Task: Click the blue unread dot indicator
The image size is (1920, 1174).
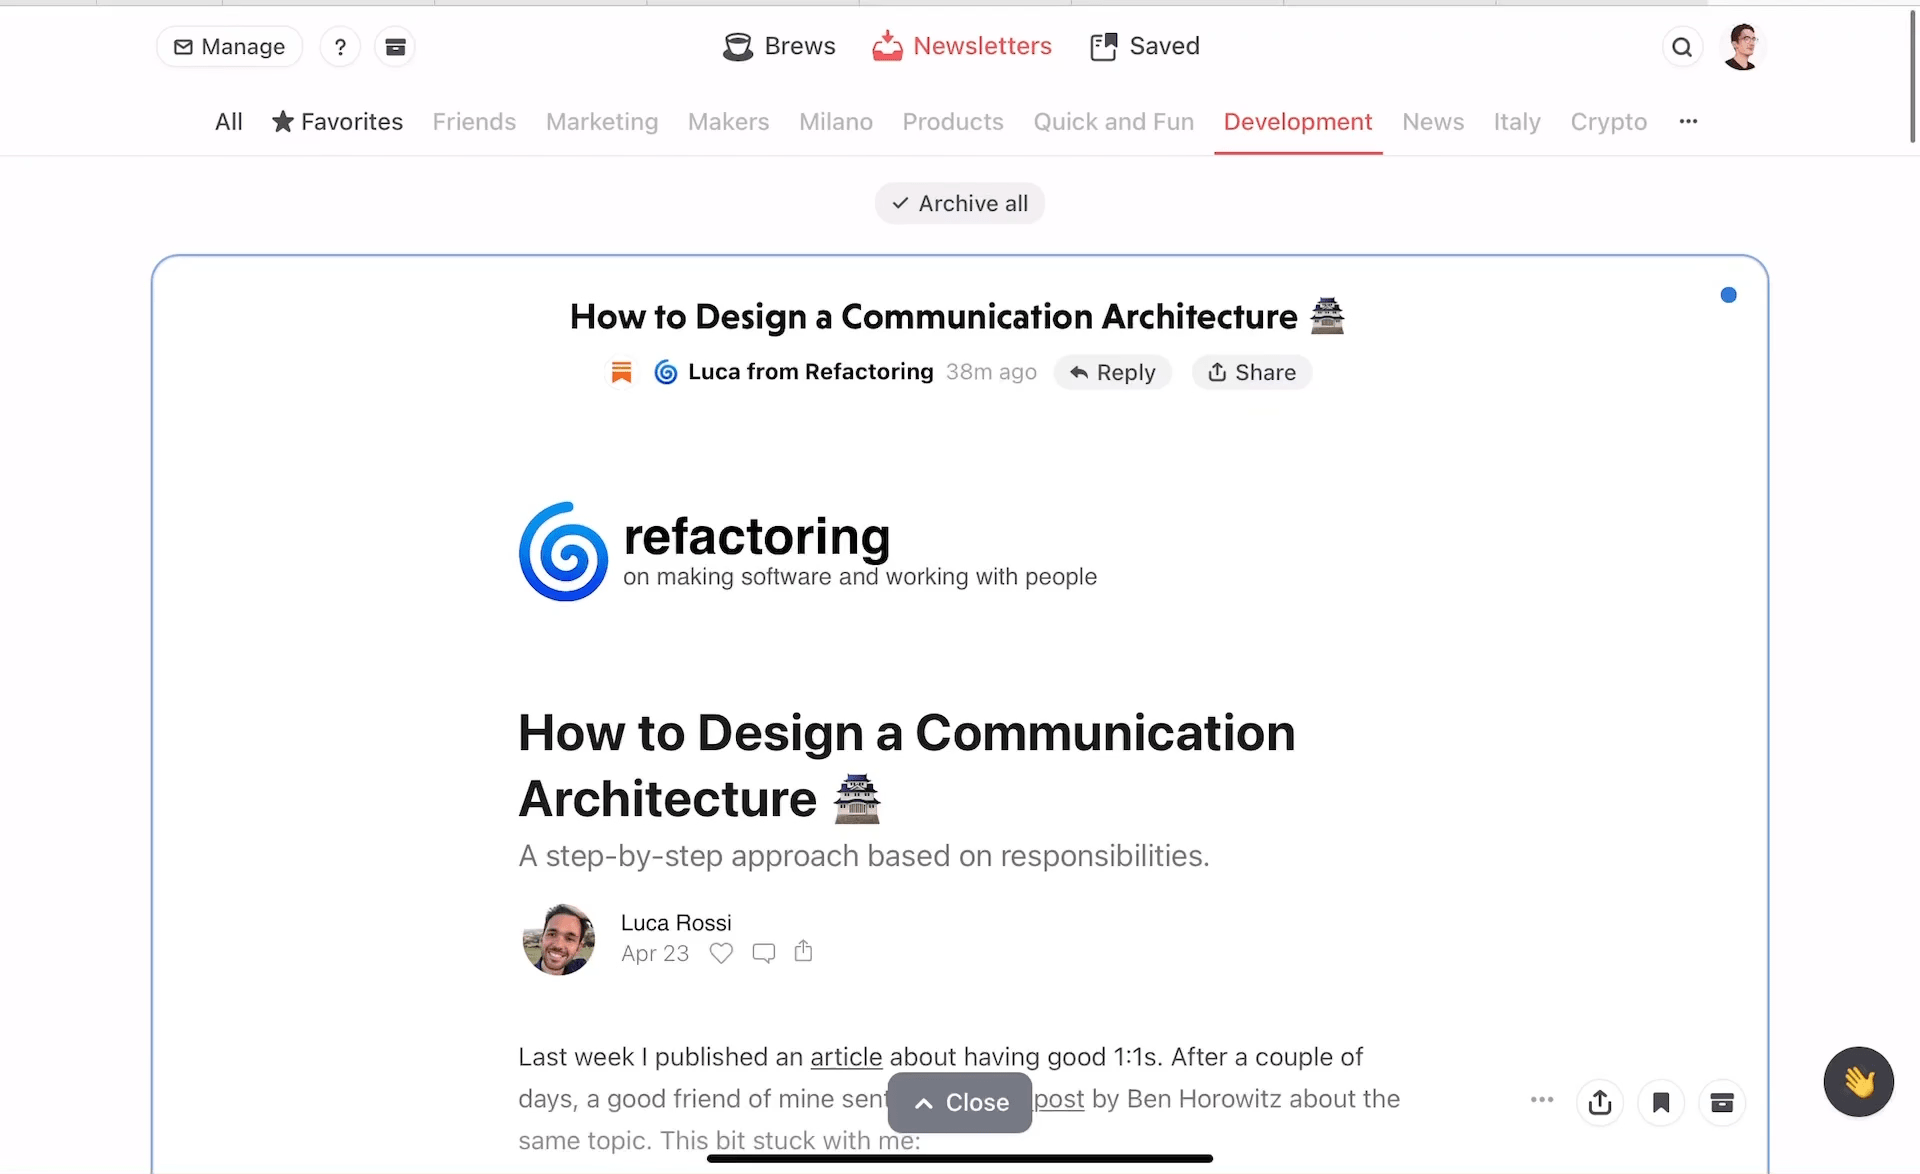Action: tap(1728, 295)
